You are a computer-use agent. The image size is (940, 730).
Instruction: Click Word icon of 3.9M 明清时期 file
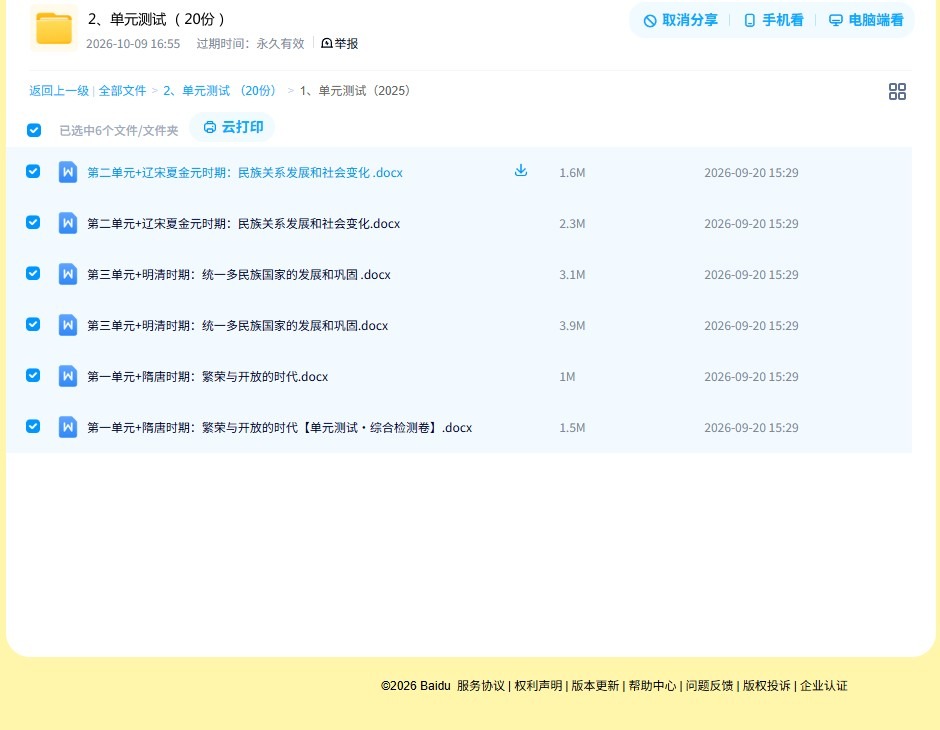pos(68,325)
